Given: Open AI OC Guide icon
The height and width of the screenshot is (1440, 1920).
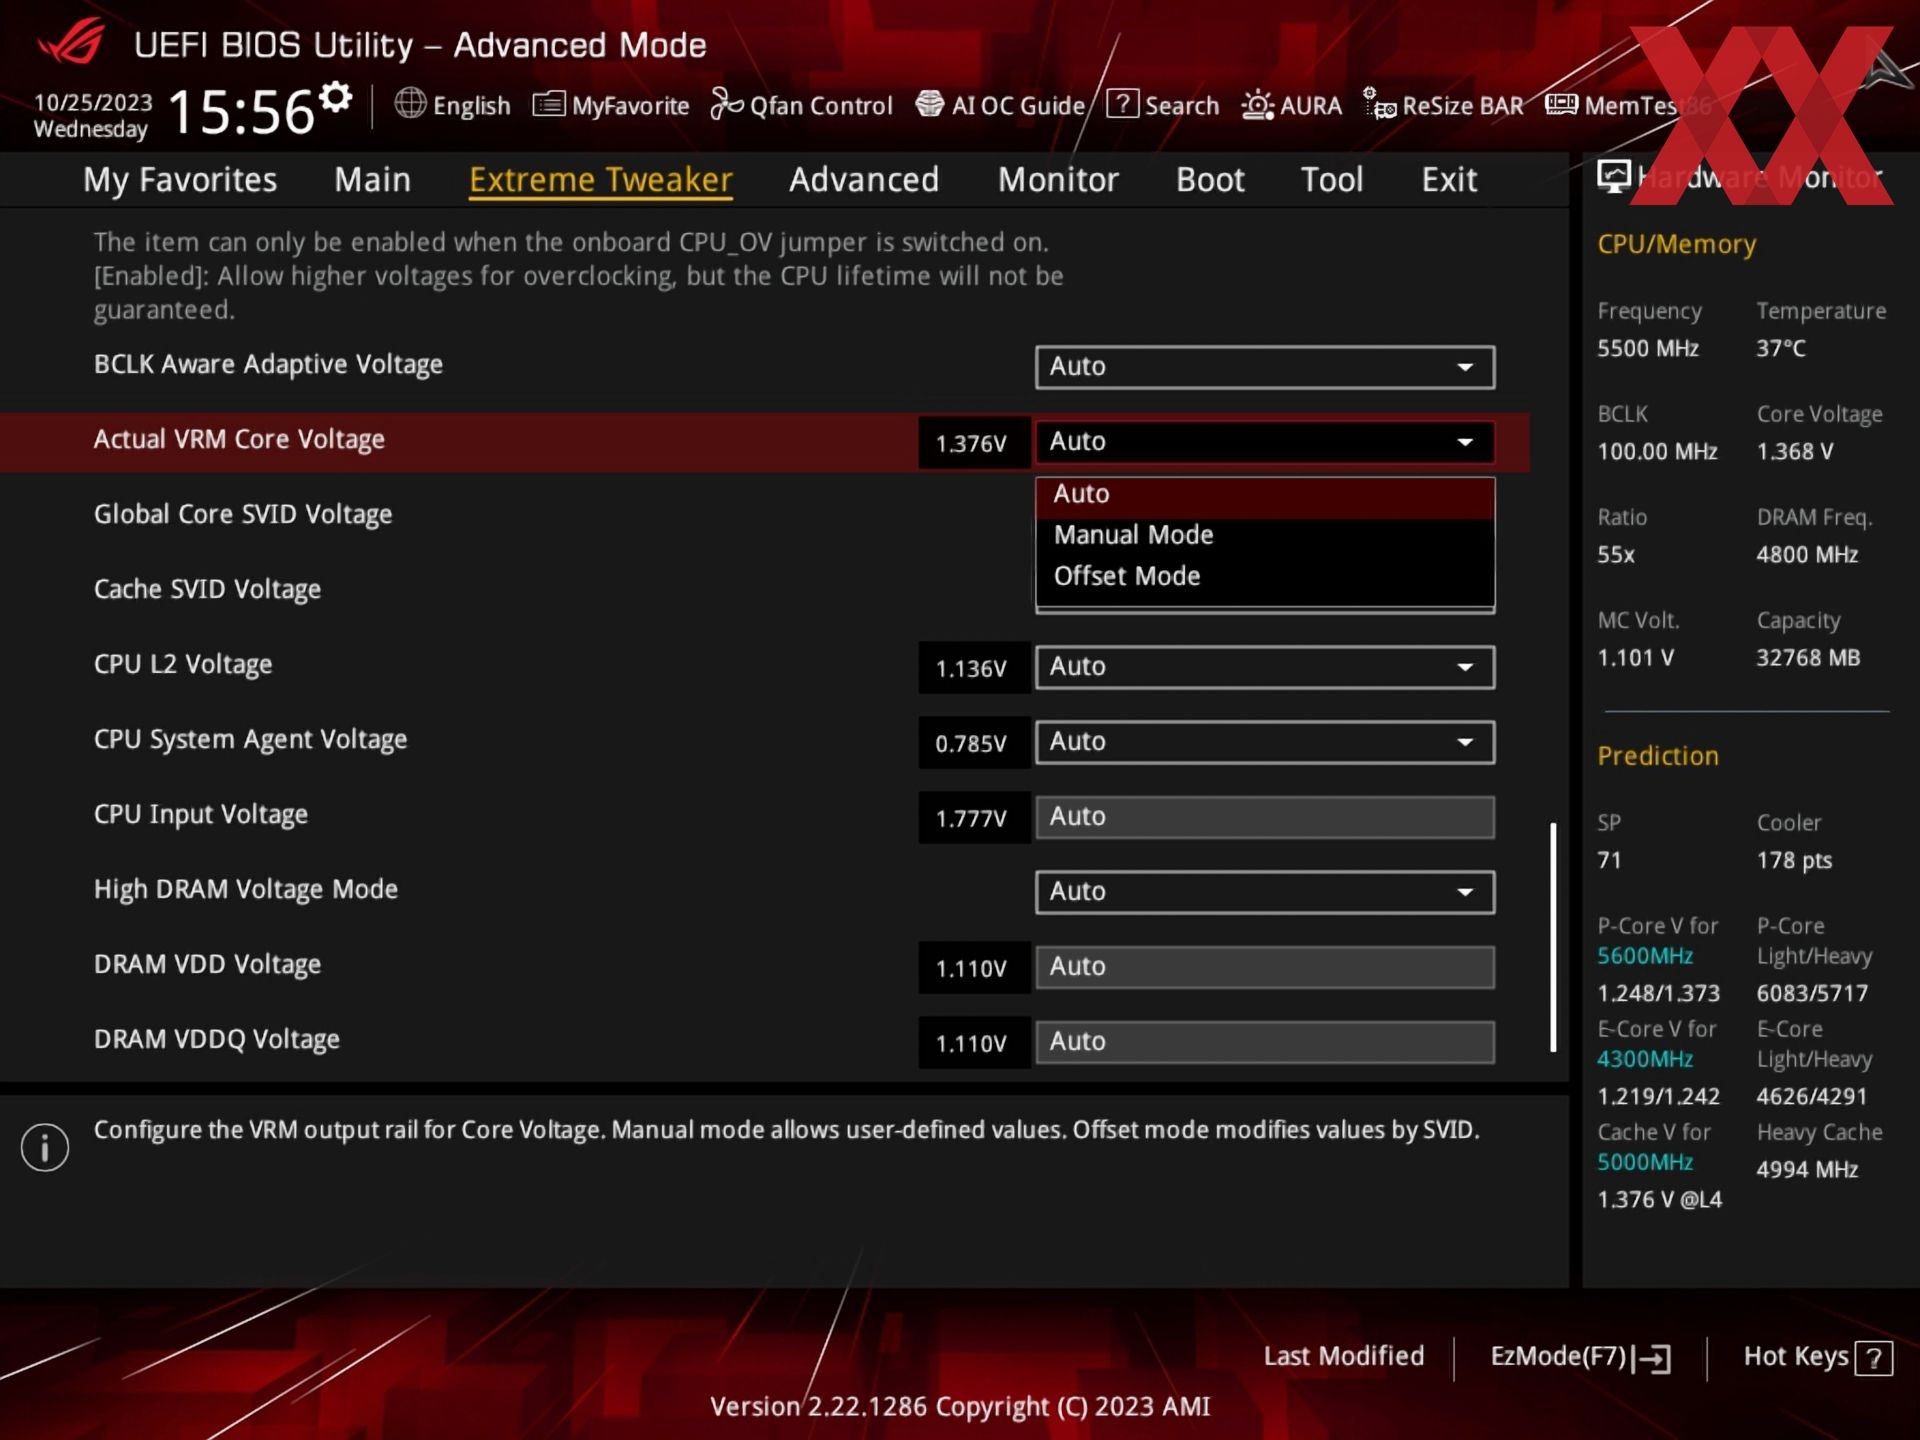Looking at the screenshot, I should click(930, 104).
